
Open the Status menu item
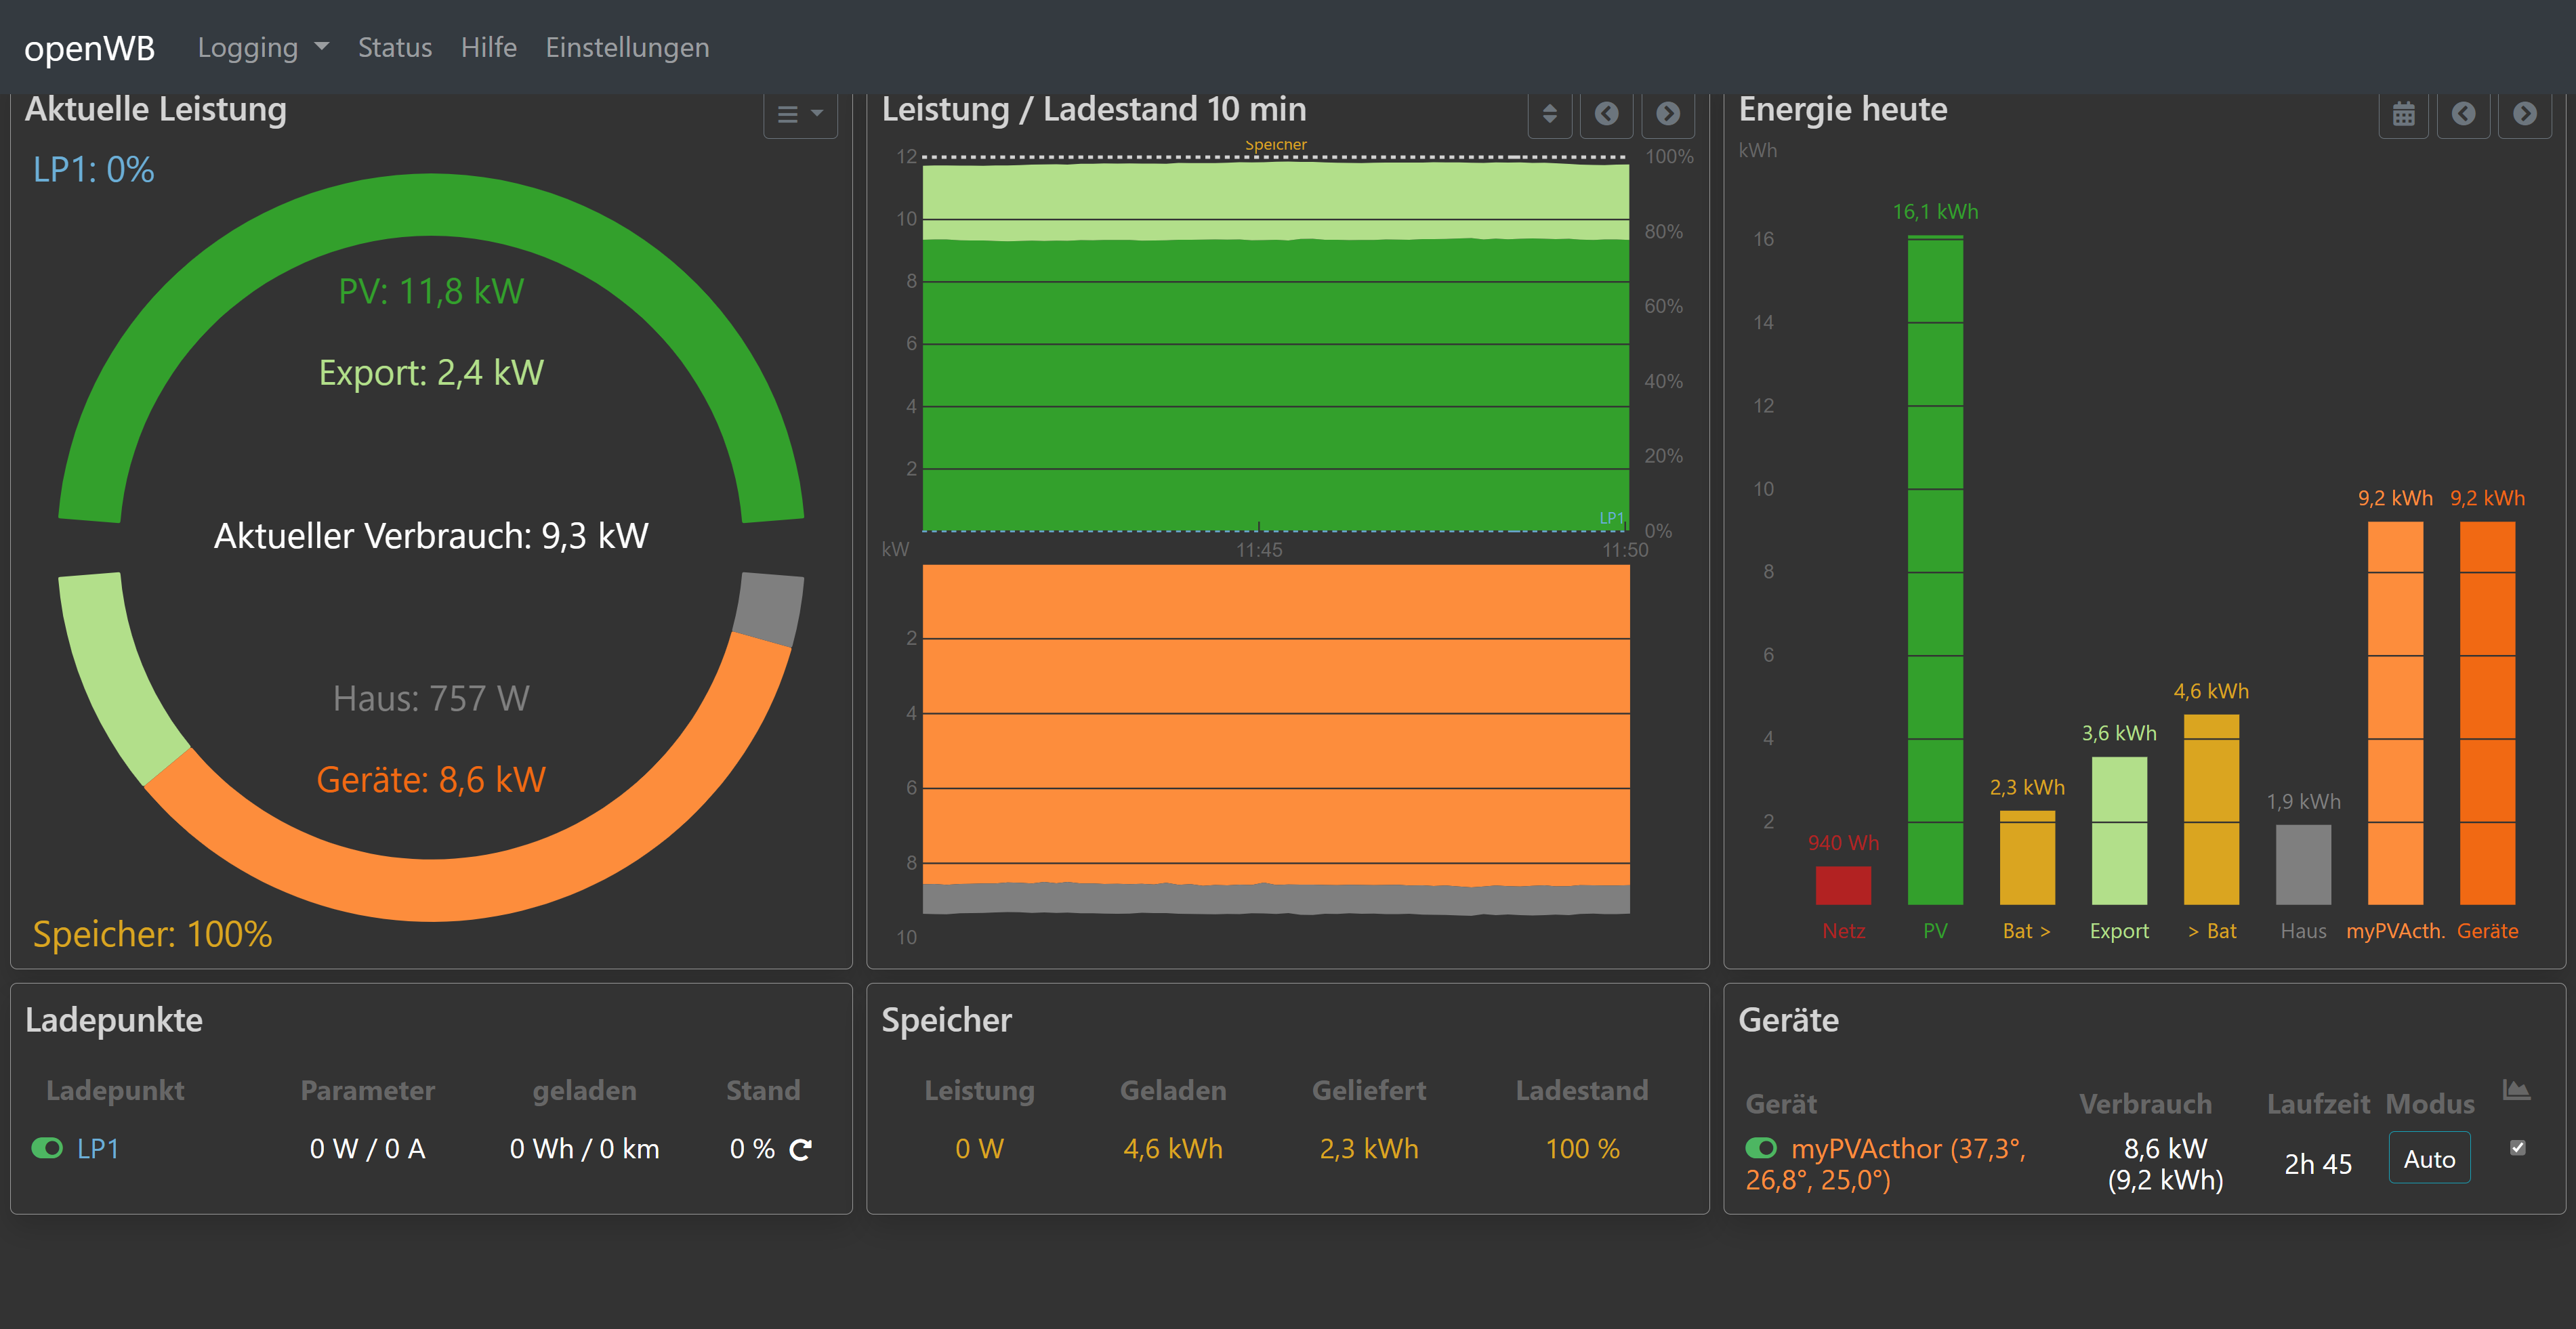point(394,47)
